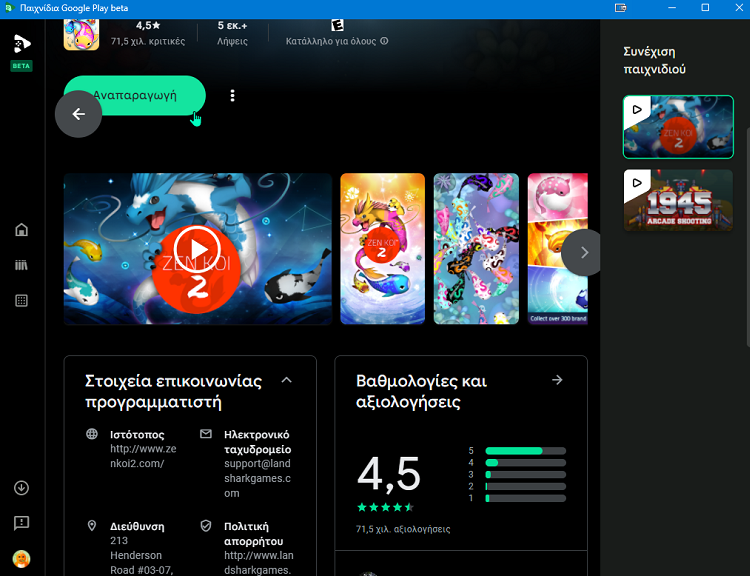Click the 1-star rating bar
Image resolution: width=750 pixels, height=576 pixels.
point(525,498)
